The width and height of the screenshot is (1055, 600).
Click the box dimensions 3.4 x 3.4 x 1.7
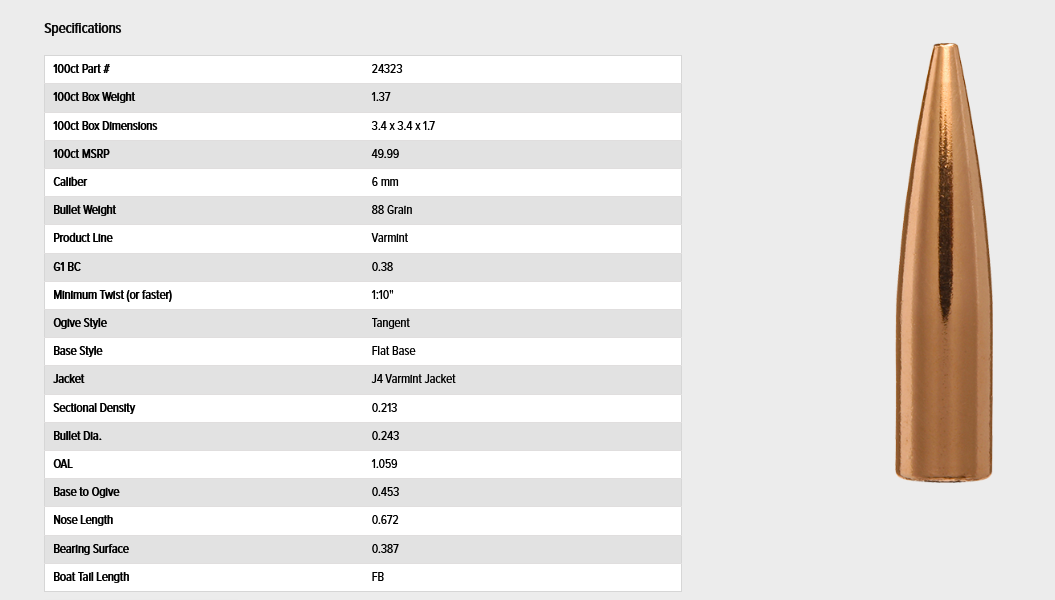(x=403, y=126)
